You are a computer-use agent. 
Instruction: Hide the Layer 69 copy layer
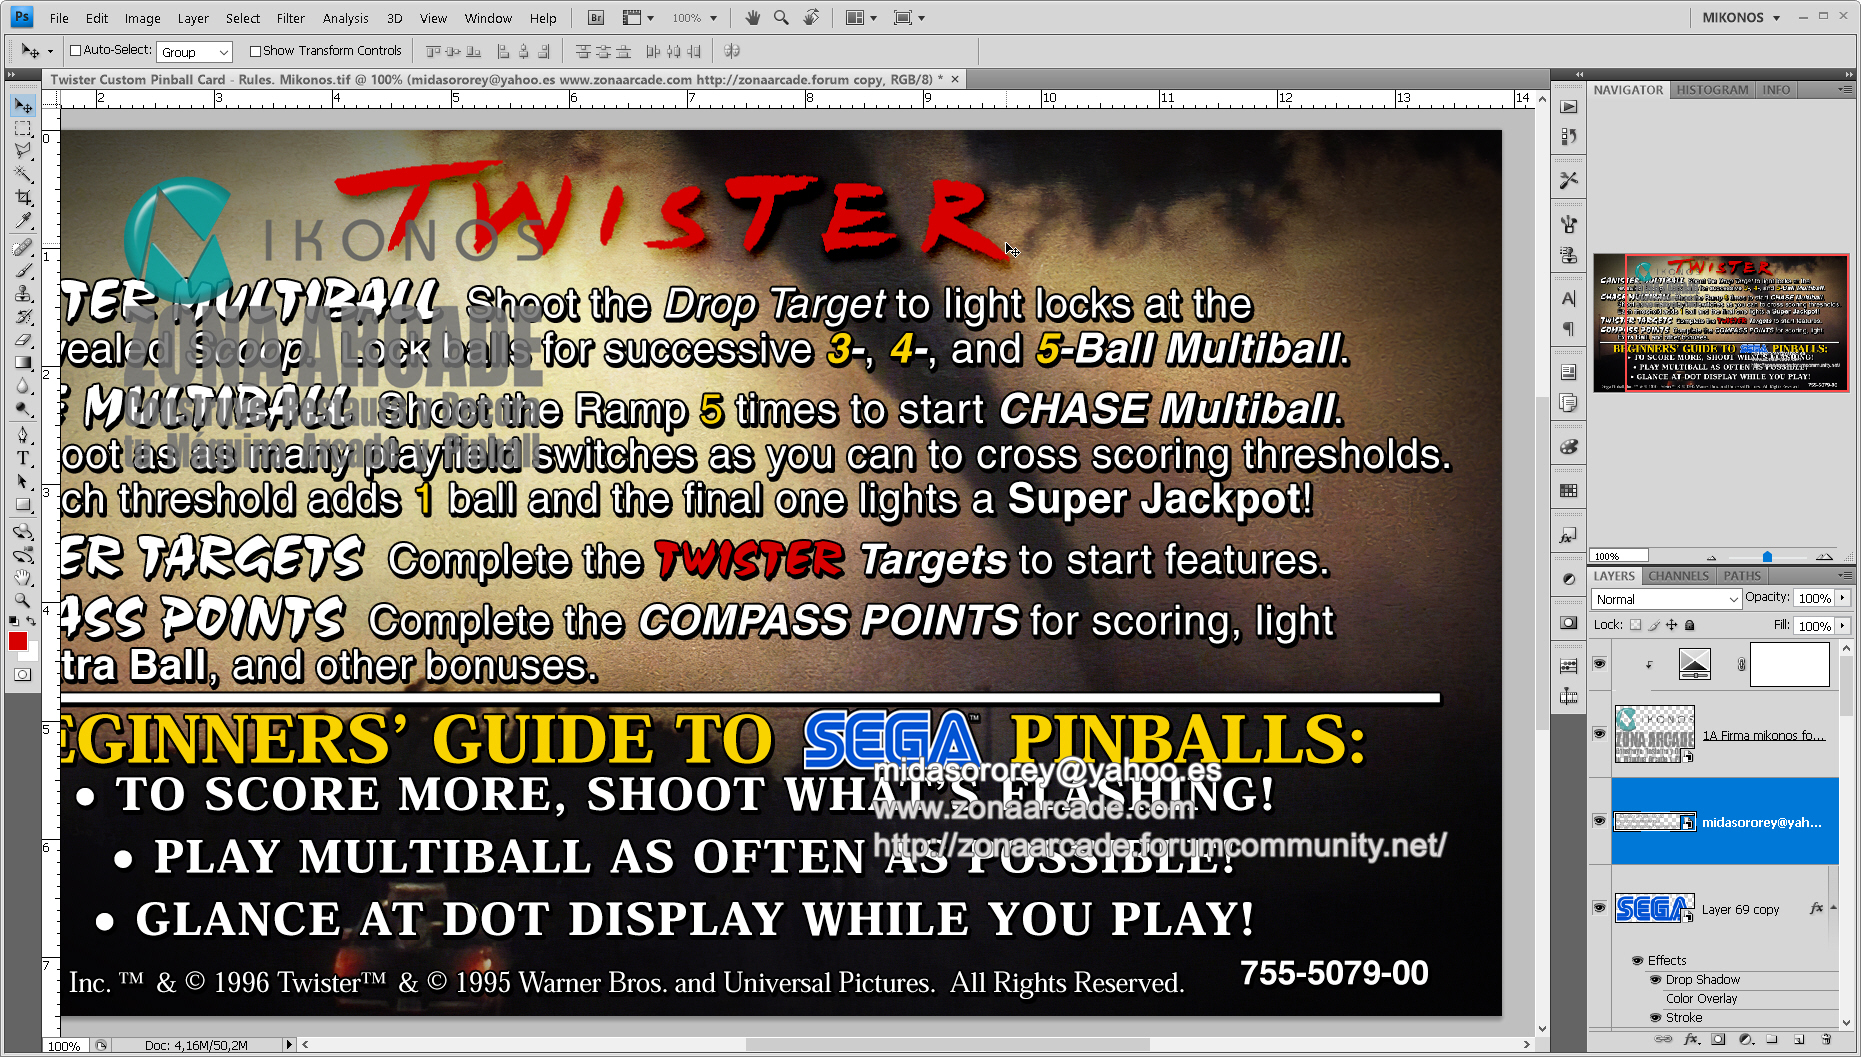[x=1599, y=908]
